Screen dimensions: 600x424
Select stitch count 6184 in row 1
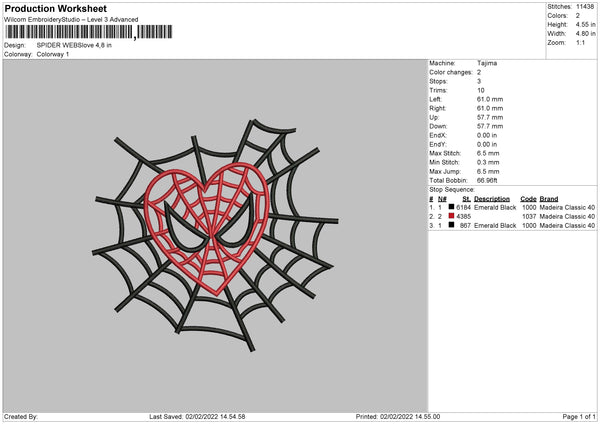point(463,207)
